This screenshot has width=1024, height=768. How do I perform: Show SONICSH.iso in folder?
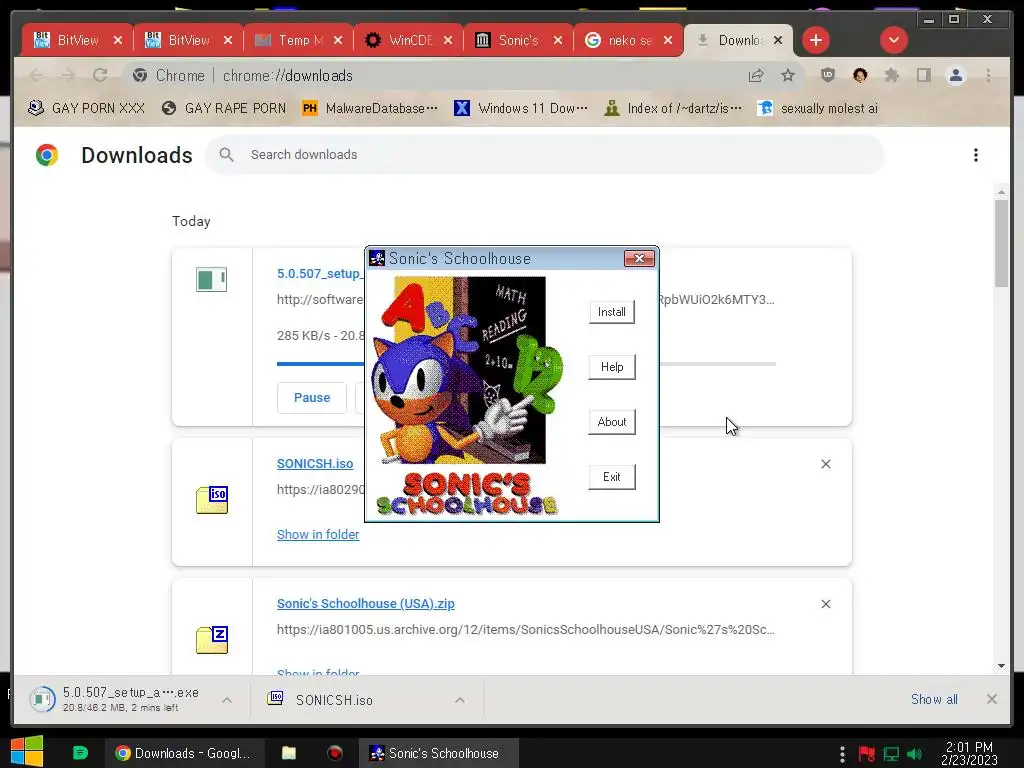[318, 534]
